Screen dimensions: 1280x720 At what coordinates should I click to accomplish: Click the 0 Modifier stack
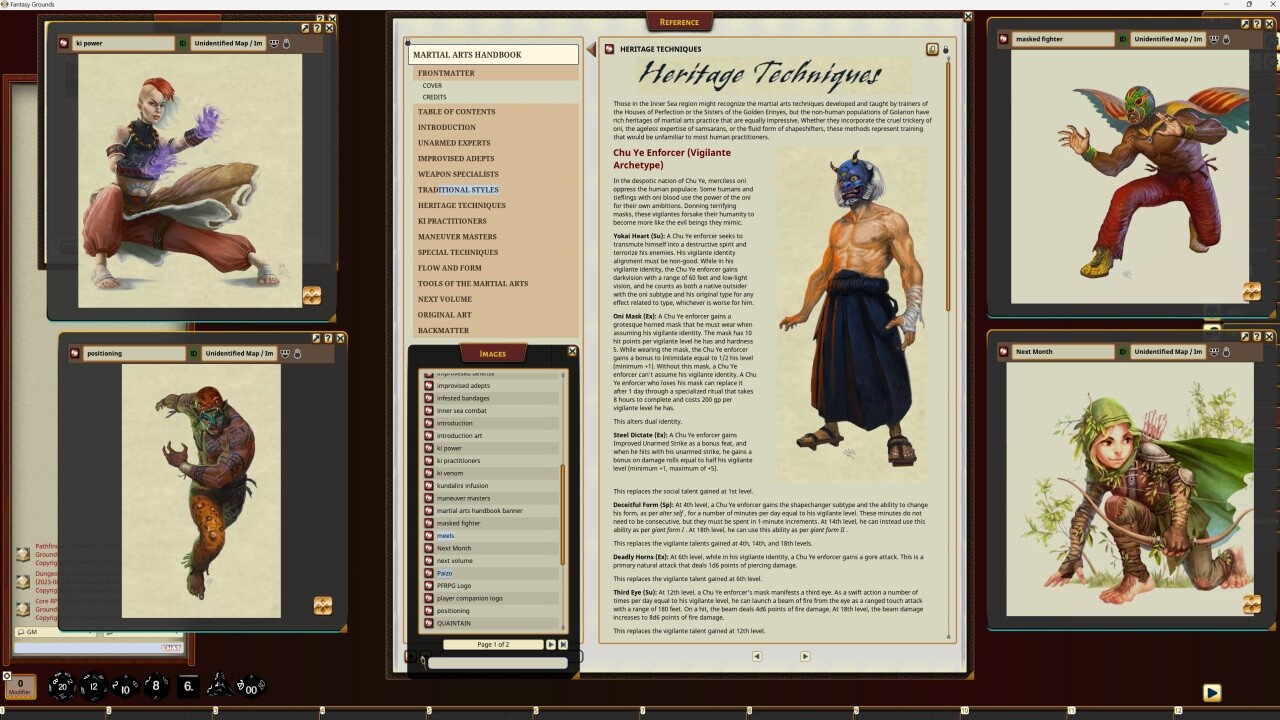click(20, 686)
